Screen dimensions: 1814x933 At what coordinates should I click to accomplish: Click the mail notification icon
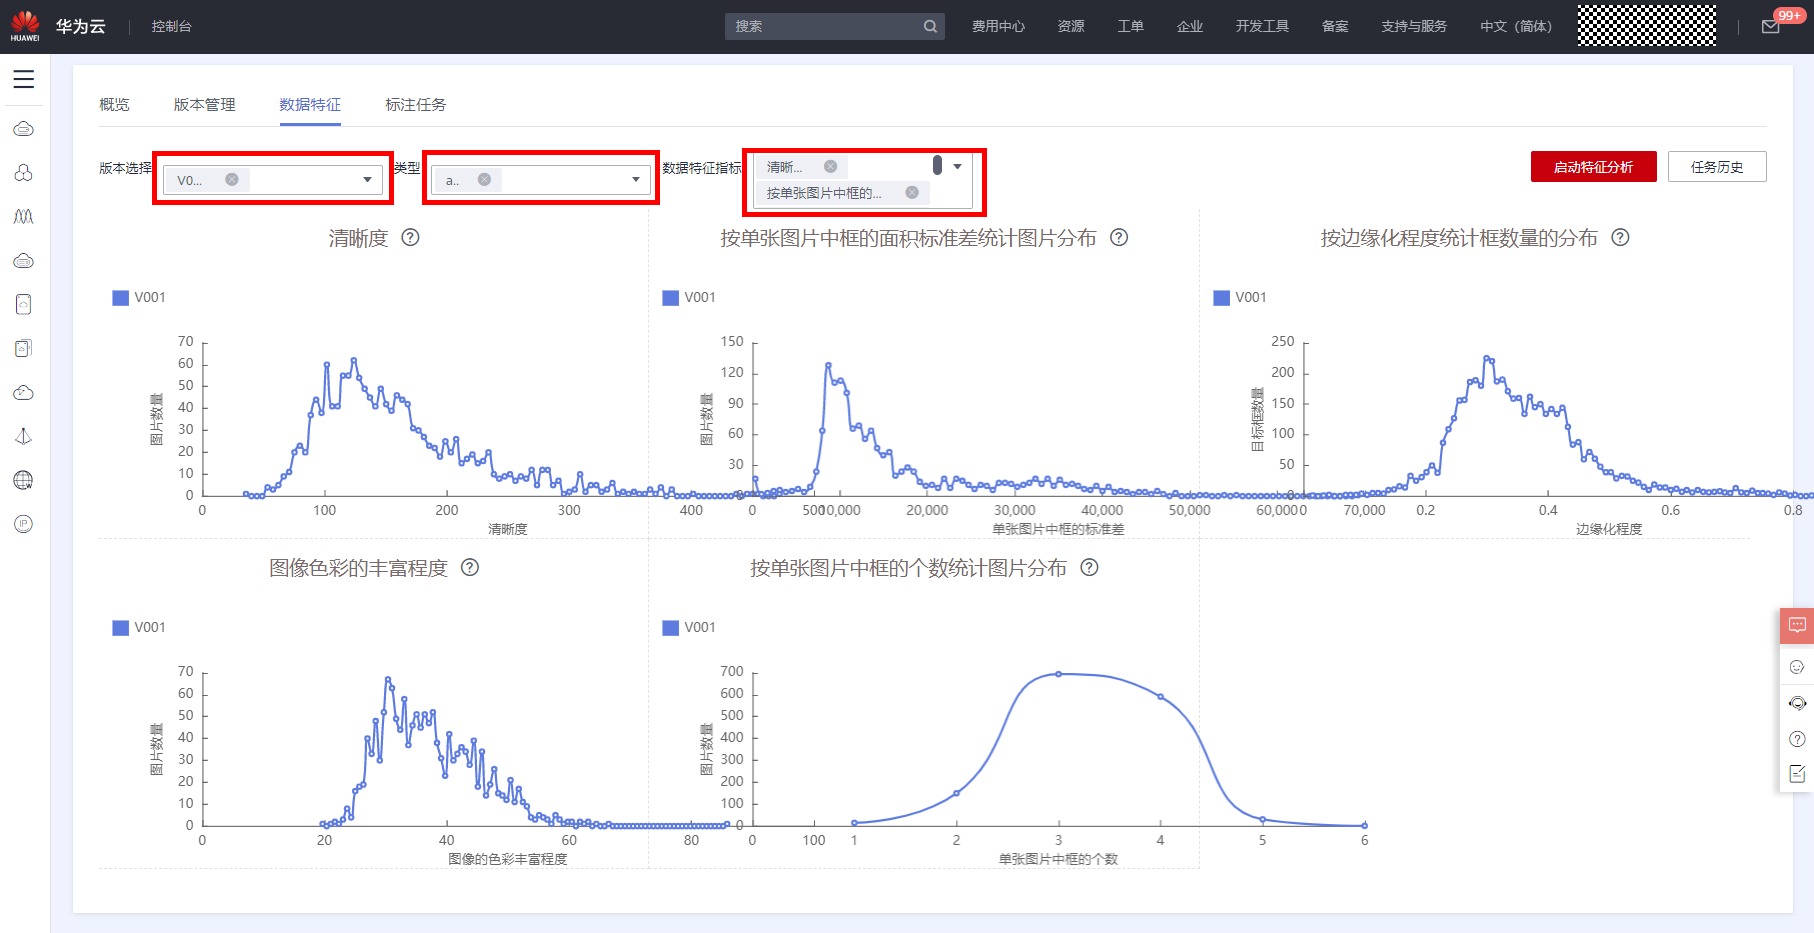(1770, 27)
